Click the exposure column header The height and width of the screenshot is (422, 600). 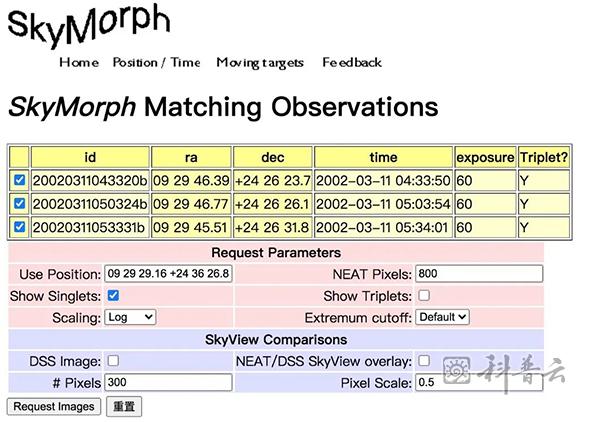pos(485,157)
